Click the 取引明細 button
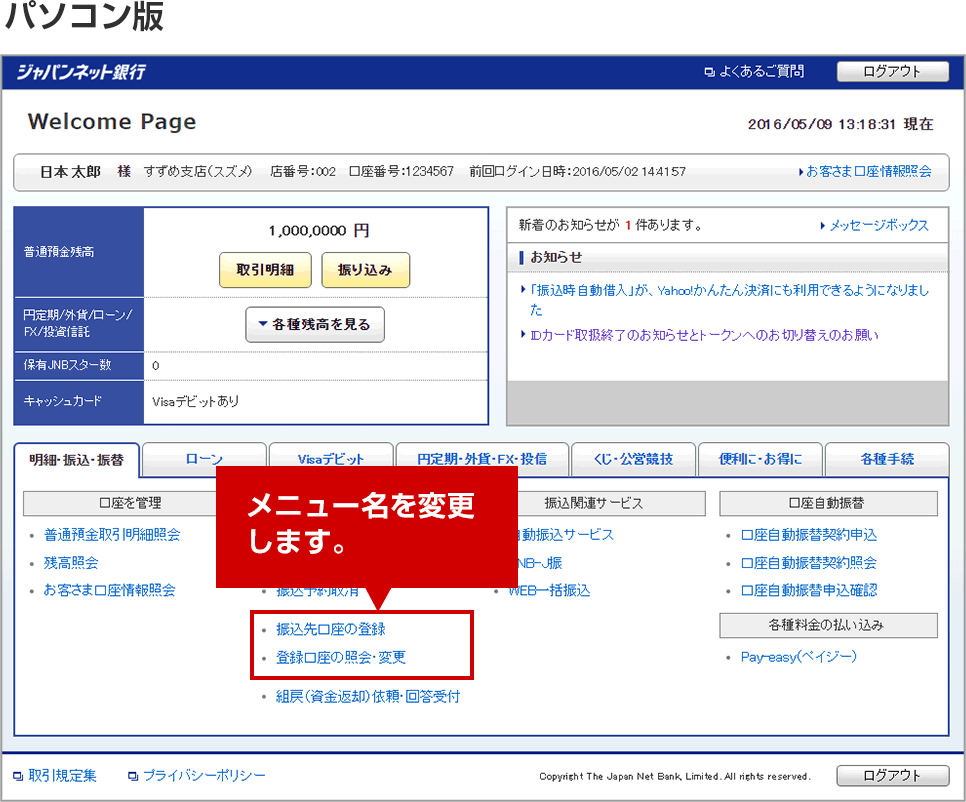The width and height of the screenshot is (966, 802). click(265, 270)
